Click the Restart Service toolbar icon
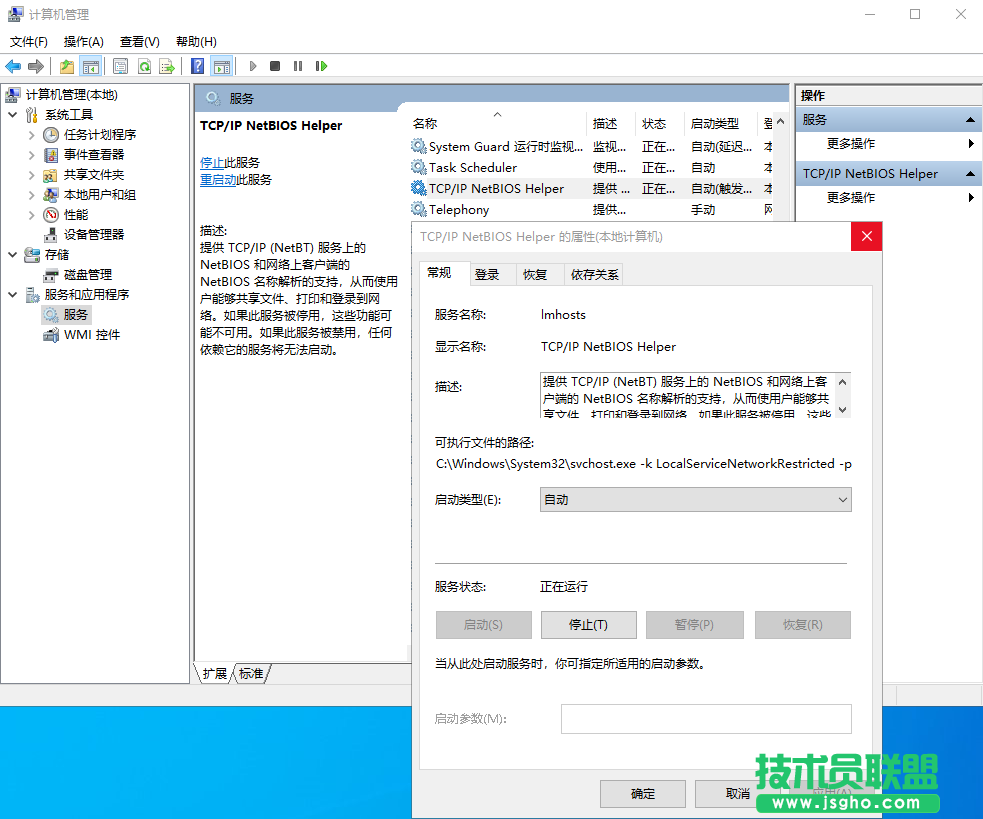 321,66
